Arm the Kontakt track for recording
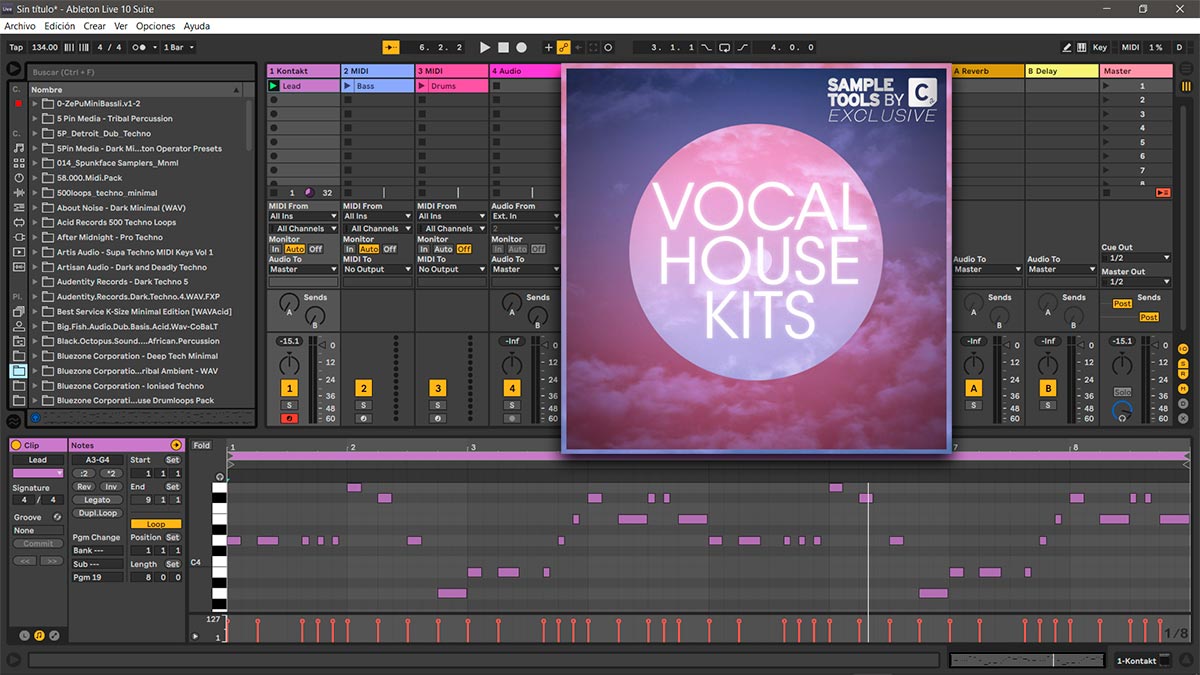This screenshot has height=675, width=1200. [290, 418]
